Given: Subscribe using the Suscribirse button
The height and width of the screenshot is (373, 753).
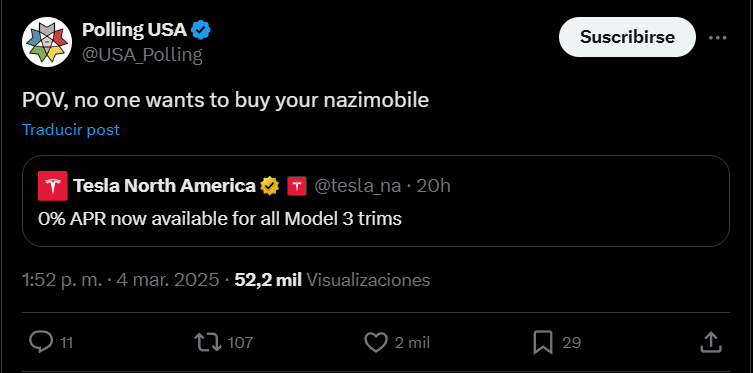Looking at the screenshot, I should [627, 37].
